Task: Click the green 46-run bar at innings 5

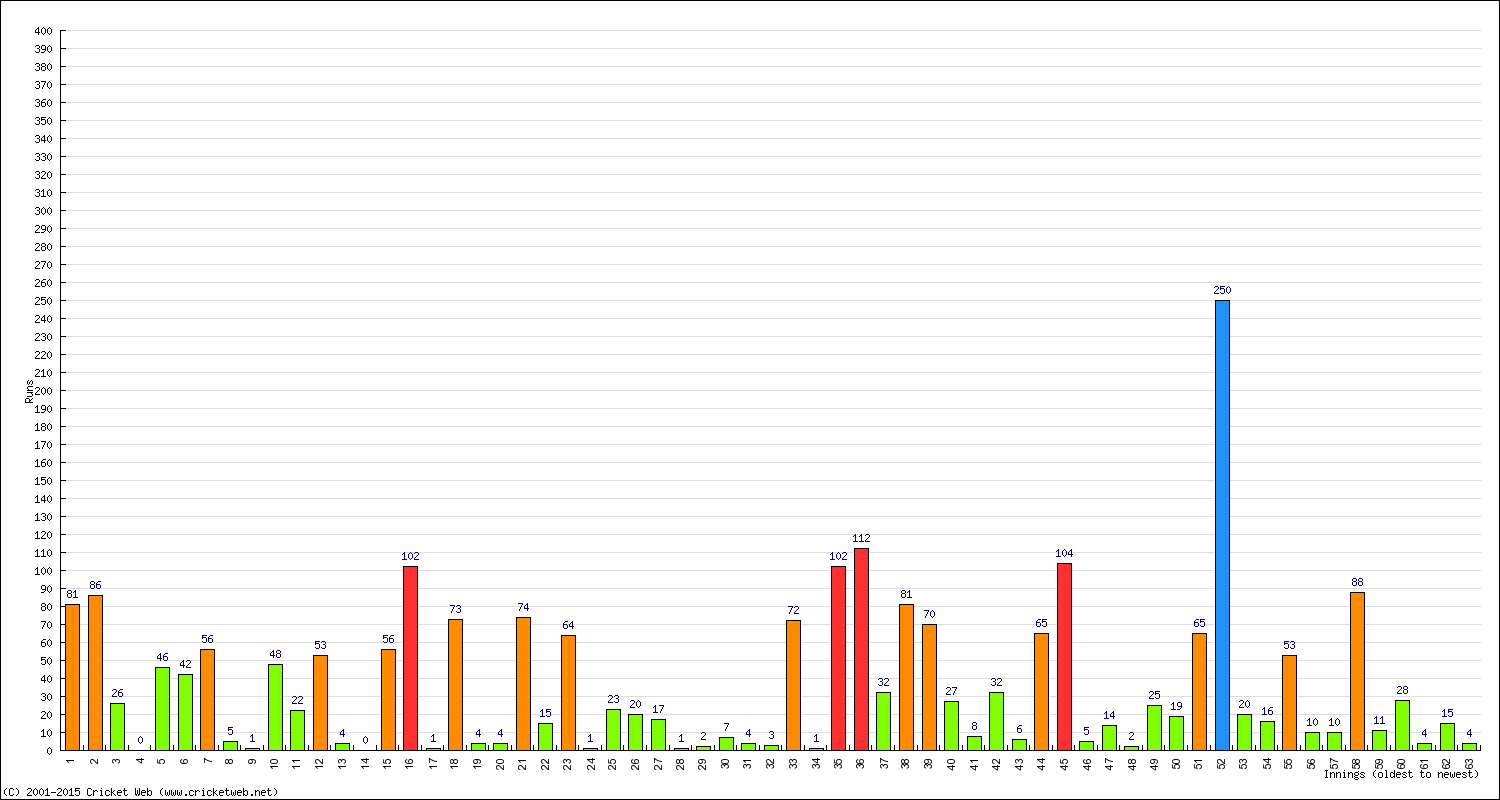Action: (x=162, y=708)
